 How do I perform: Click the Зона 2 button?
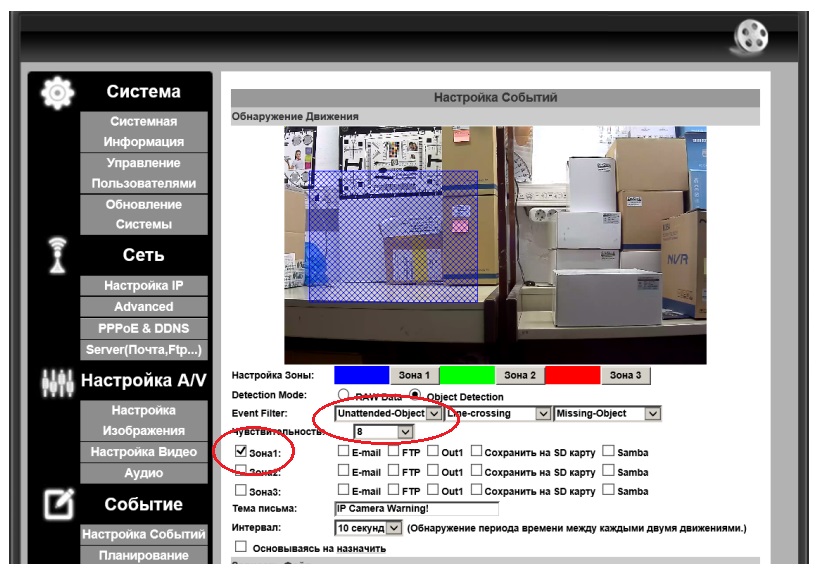(x=520, y=375)
